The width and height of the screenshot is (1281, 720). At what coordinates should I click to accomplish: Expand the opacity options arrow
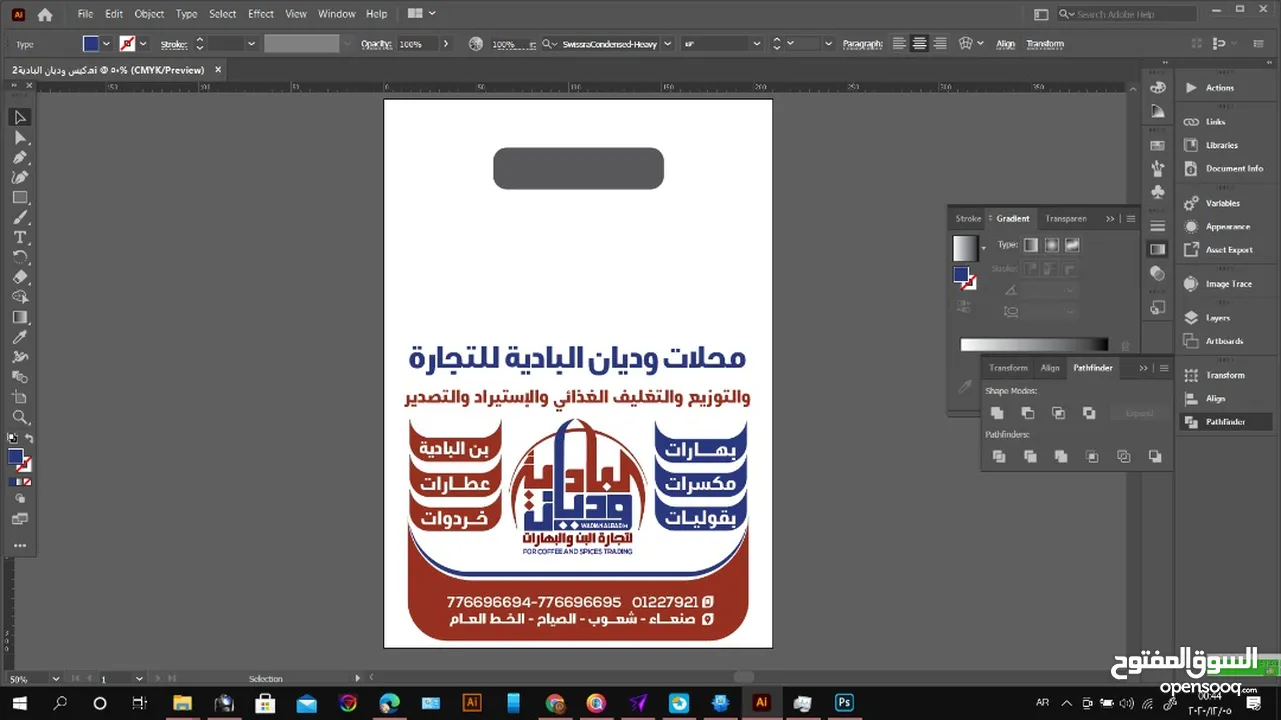[446, 44]
